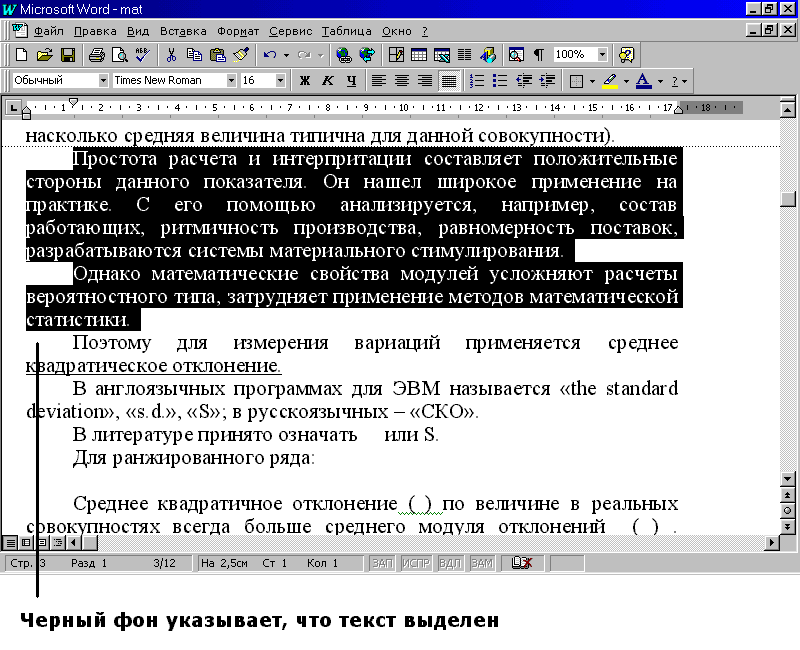Print the document with the printer icon
The image size is (800, 650).
pos(96,55)
